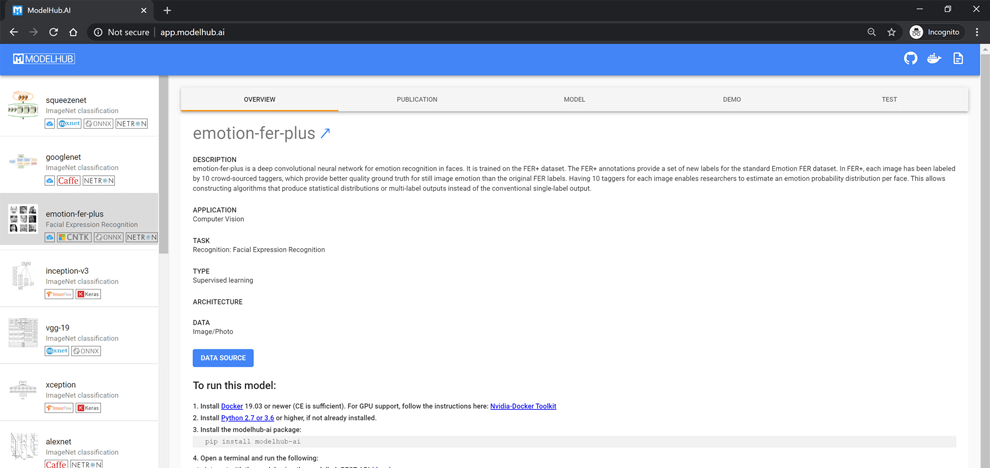This screenshot has width=990, height=468.
Task: Switch to the Demo tab
Action: pos(732,99)
